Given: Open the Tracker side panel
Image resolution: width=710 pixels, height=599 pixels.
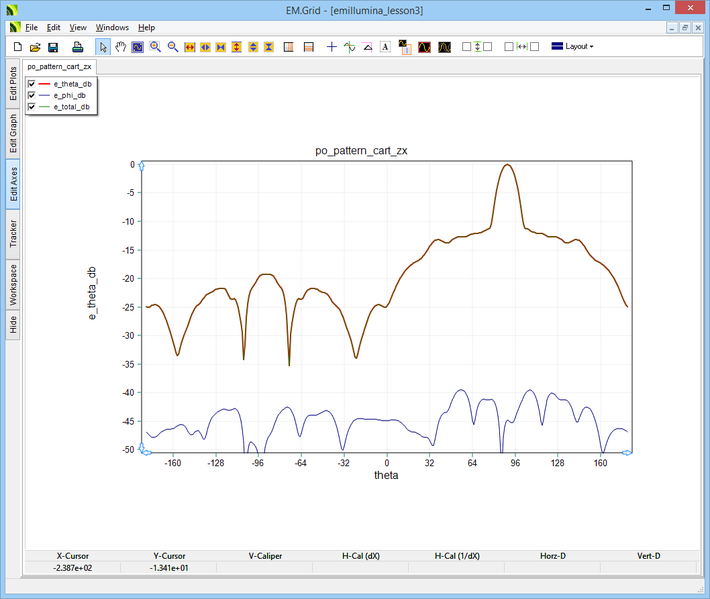Looking at the screenshot, I should [13, 234].
